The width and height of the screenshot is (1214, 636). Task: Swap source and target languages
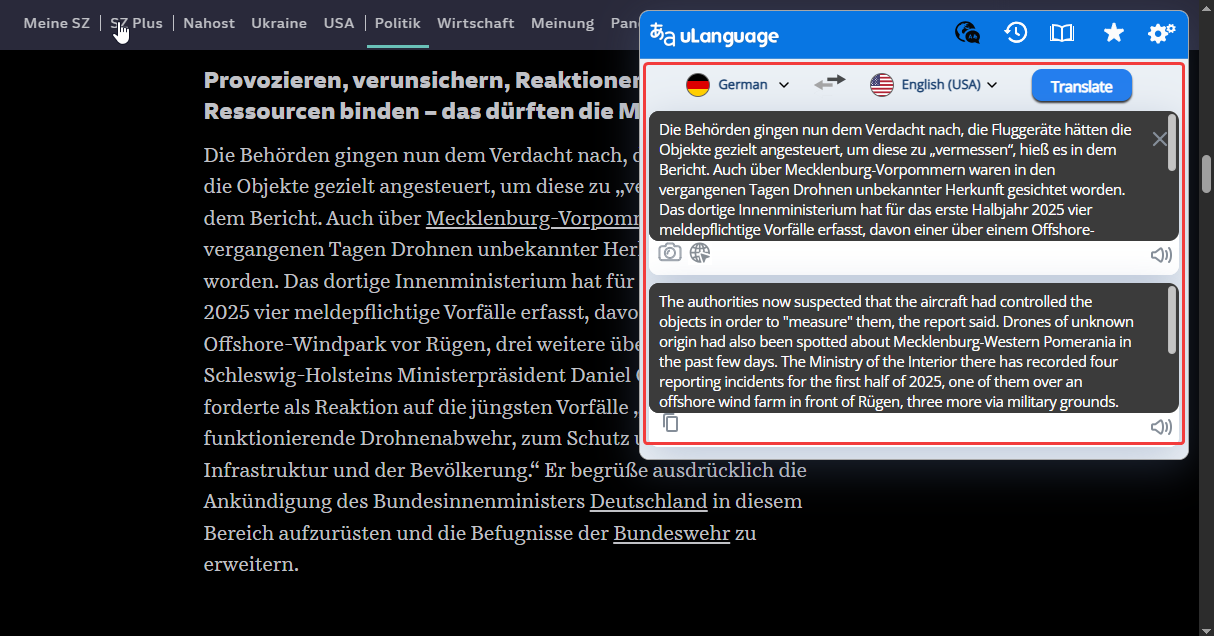829,84
